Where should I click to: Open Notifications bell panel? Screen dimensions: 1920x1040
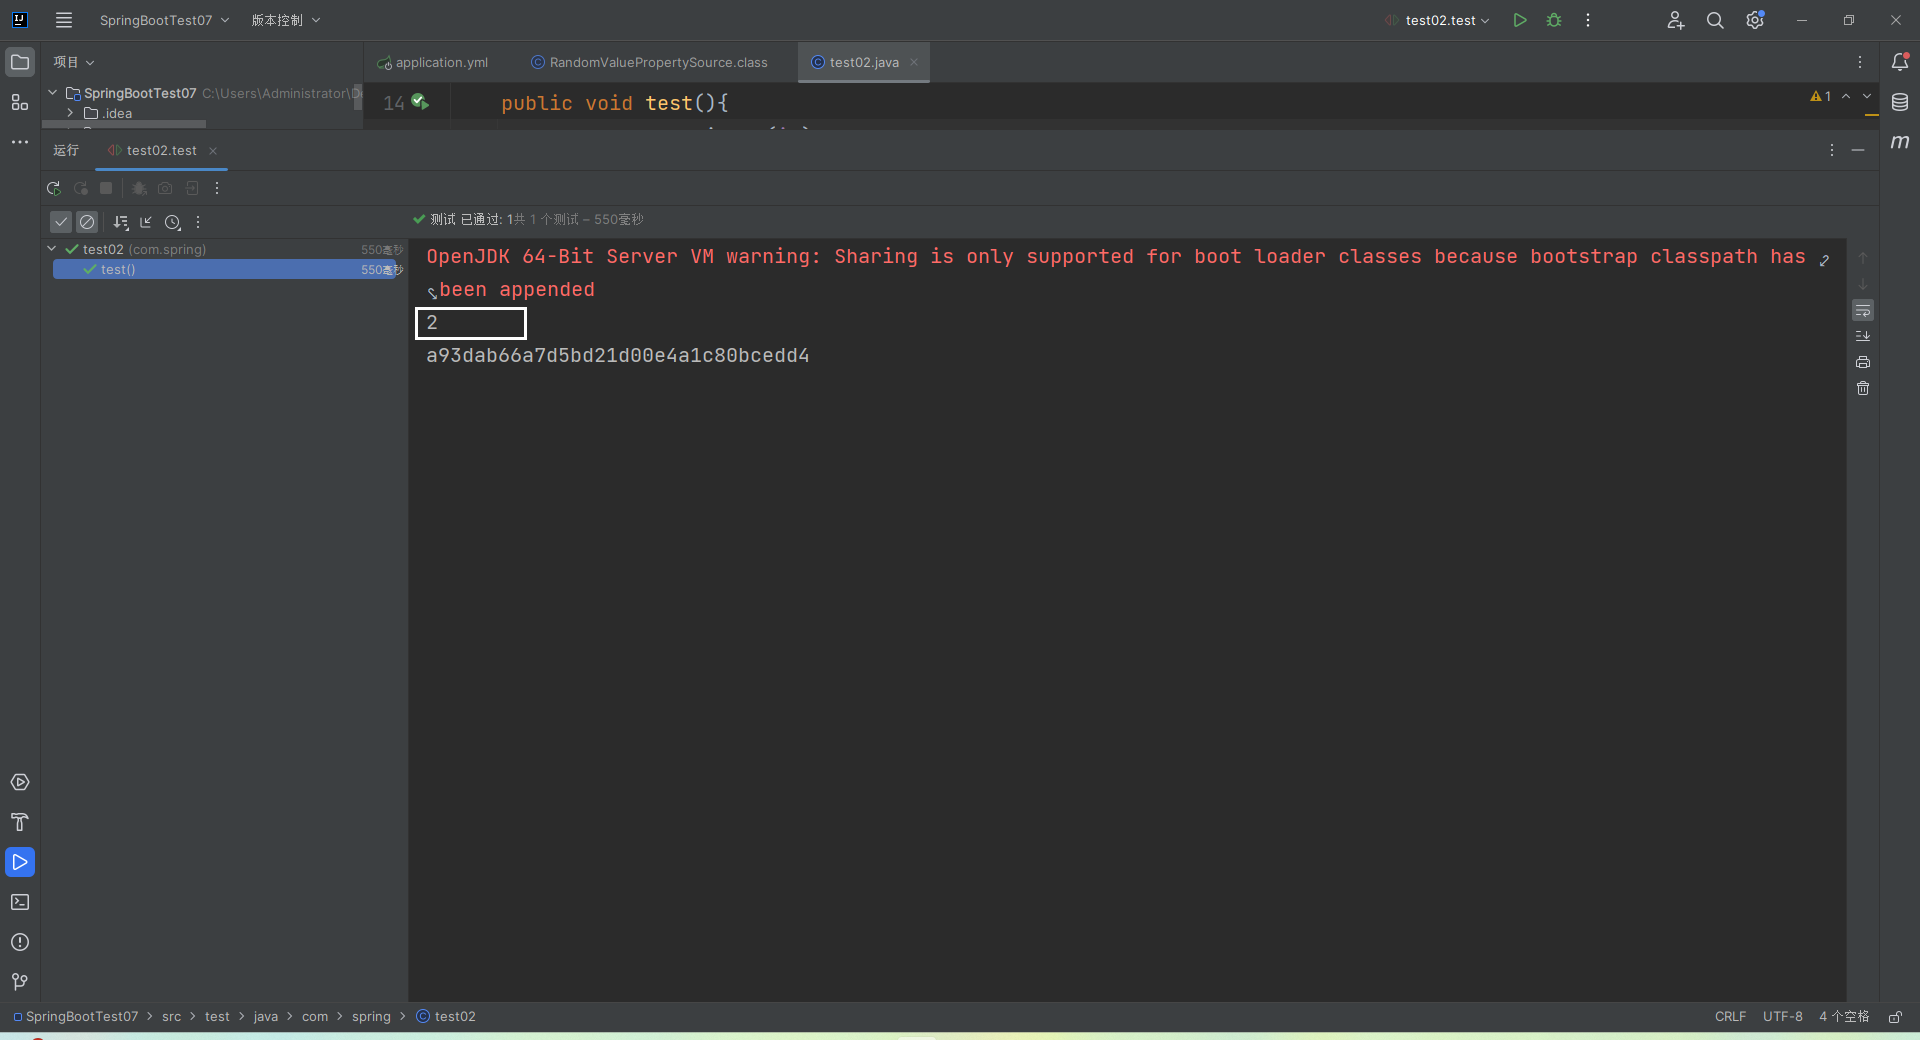click(x=1900, y=62)
